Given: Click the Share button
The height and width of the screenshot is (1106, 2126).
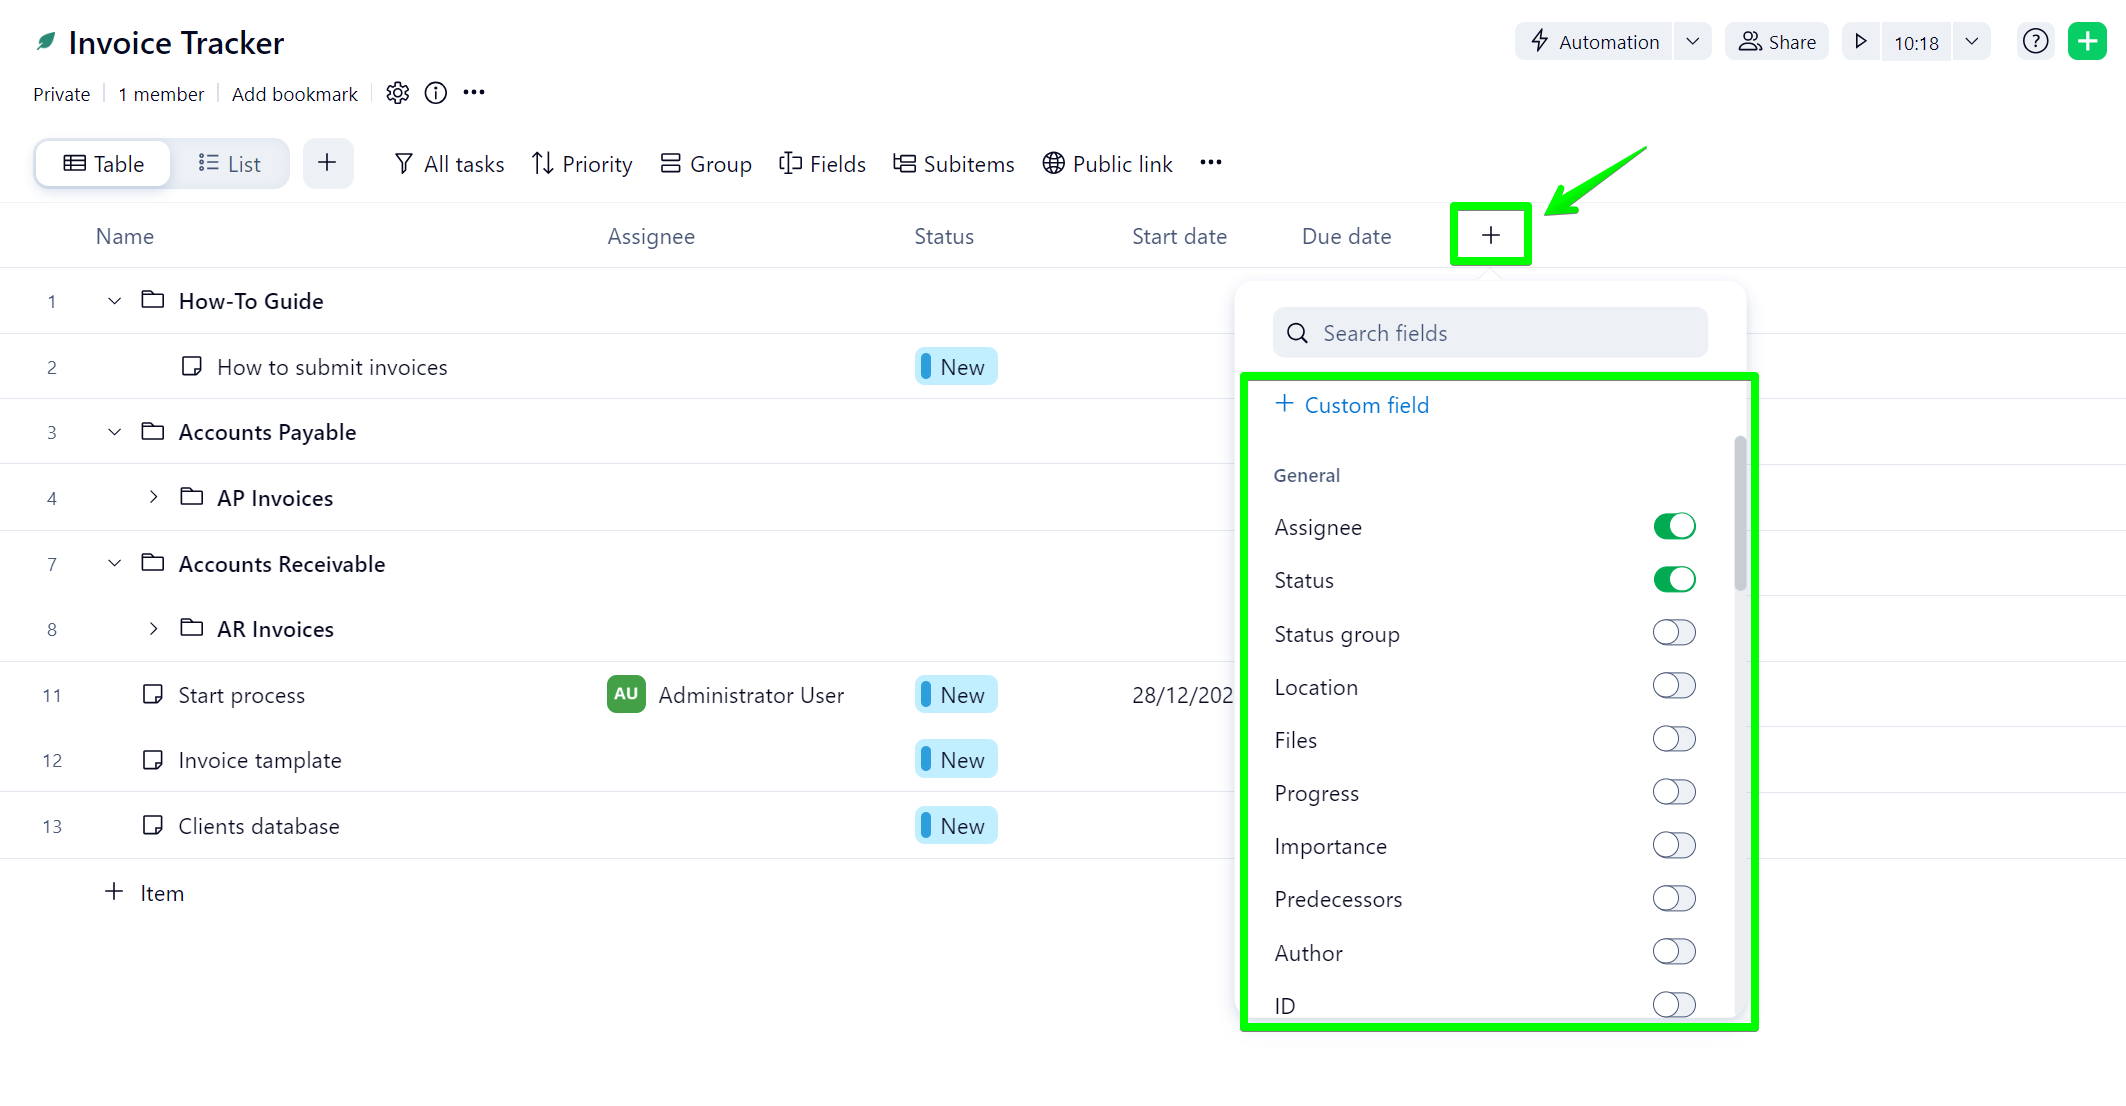Looking at the screenshot, I should click(1777, 42).
